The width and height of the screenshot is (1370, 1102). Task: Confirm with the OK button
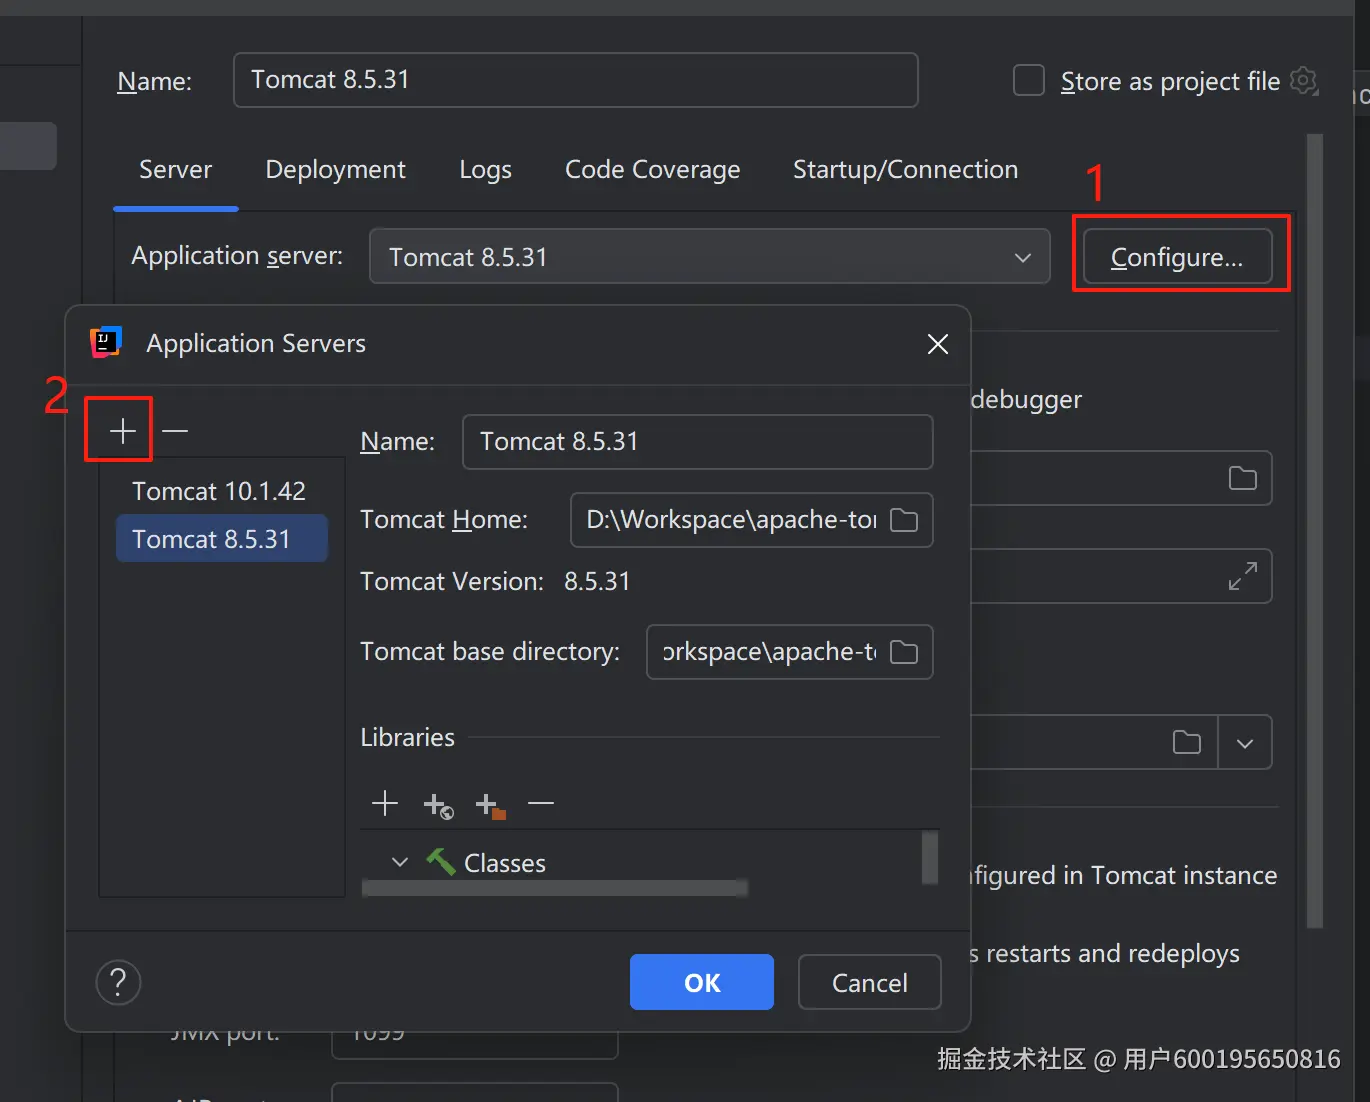coord(702,982)
